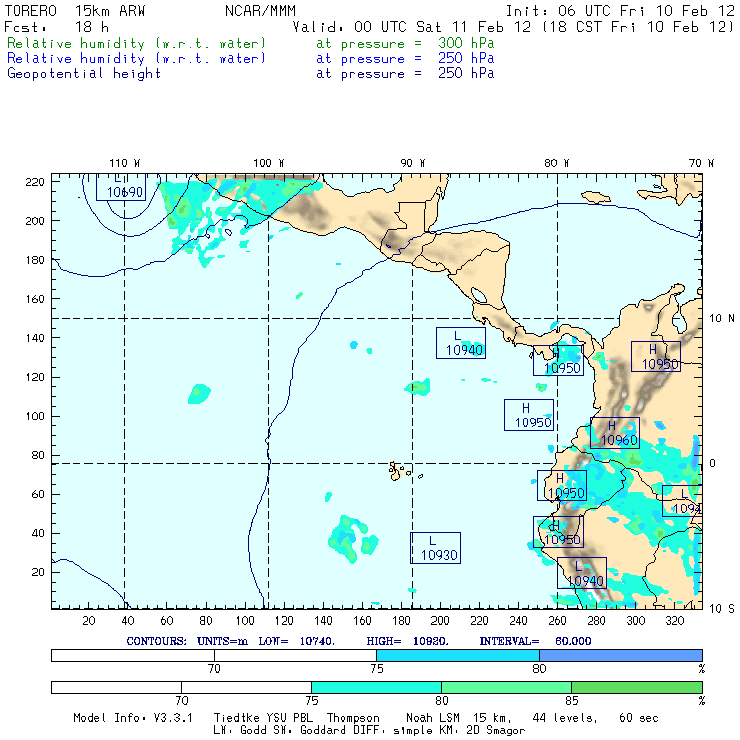This screenshot has width=740, height=740.
Task: Click the teal 75–80% segment of lower colorbar
Action: (376, 687)
